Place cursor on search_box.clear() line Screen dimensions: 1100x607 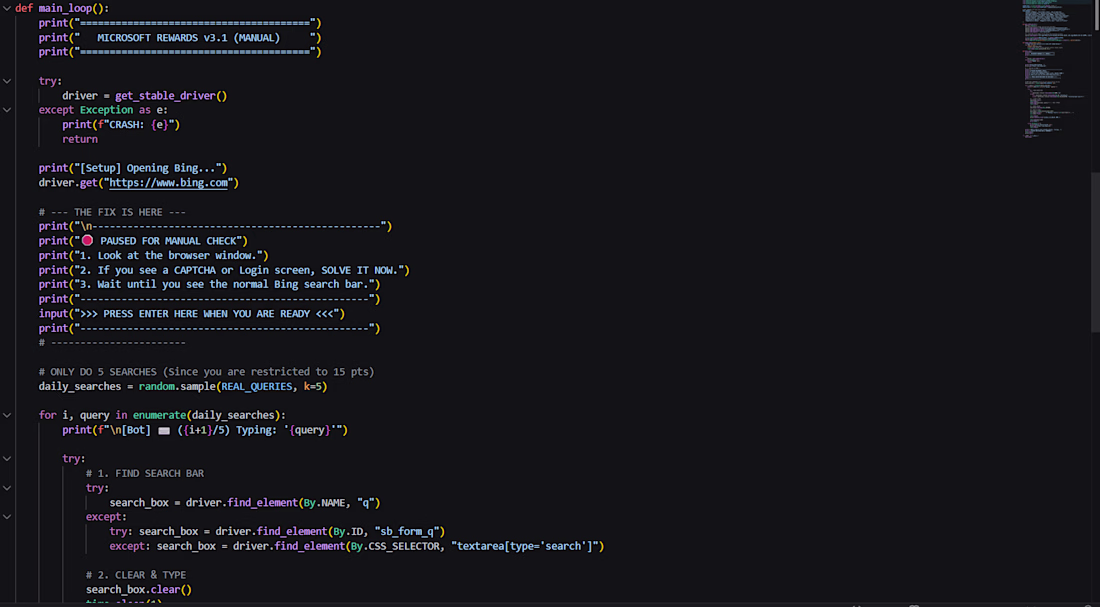tap(139, 589)
